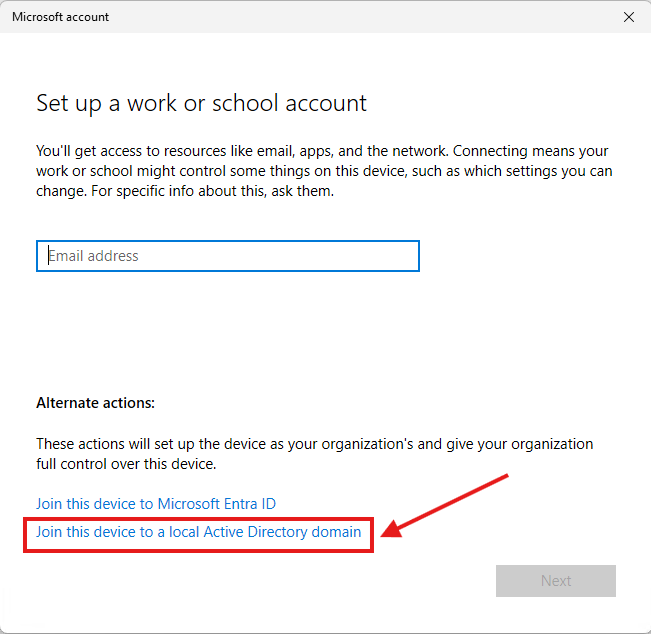Click the Email address input field

pos(228,256)
